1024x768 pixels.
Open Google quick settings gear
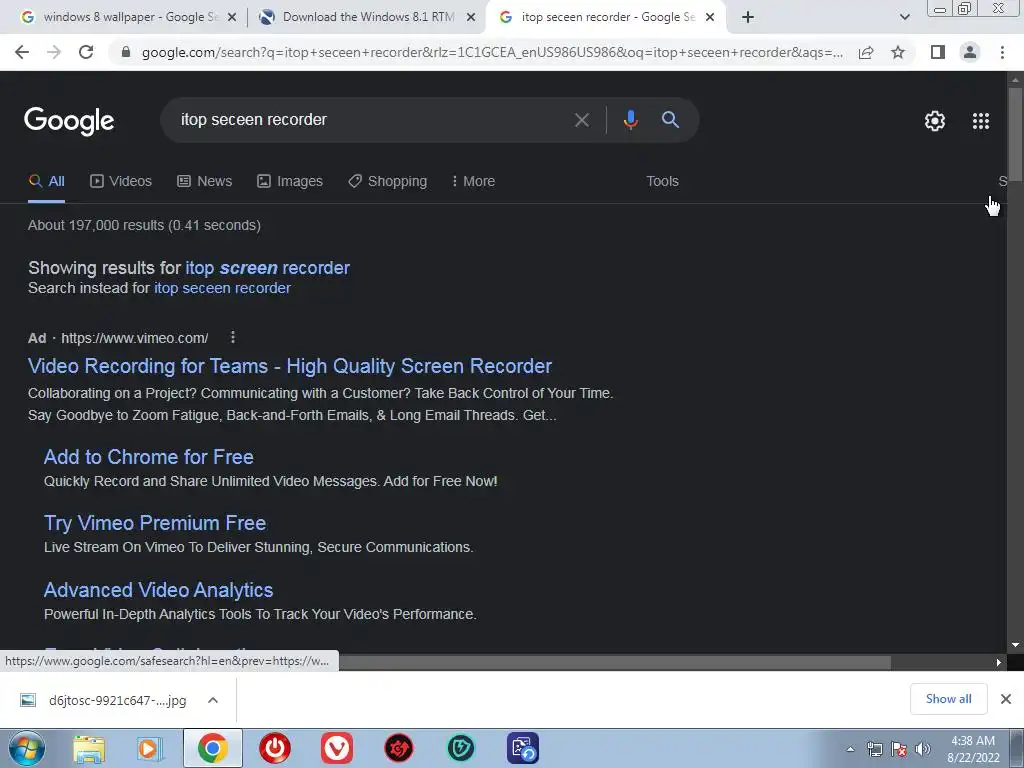(x=935, y=121)
